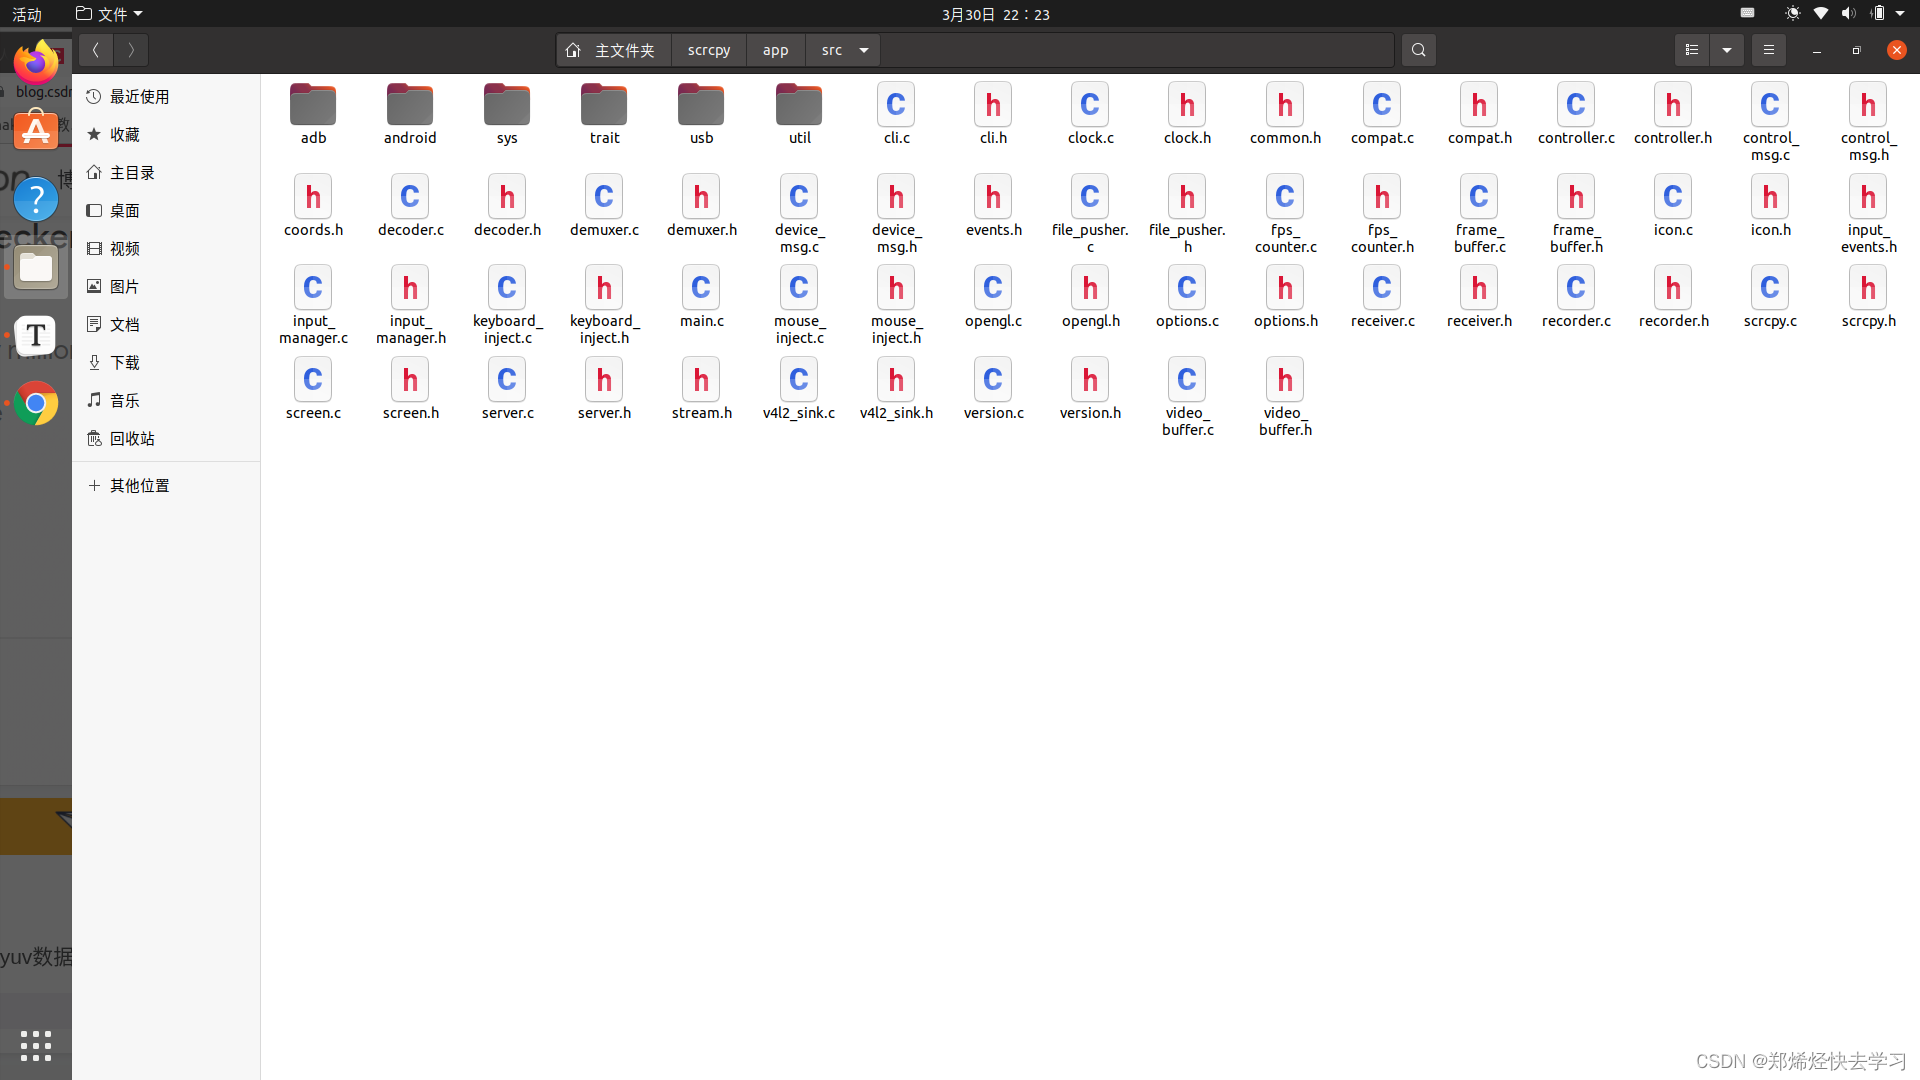This screenshot has height=1080, width=1920.
Task: Open 桌面 in sidebar
Action: (x=166, y=210)
